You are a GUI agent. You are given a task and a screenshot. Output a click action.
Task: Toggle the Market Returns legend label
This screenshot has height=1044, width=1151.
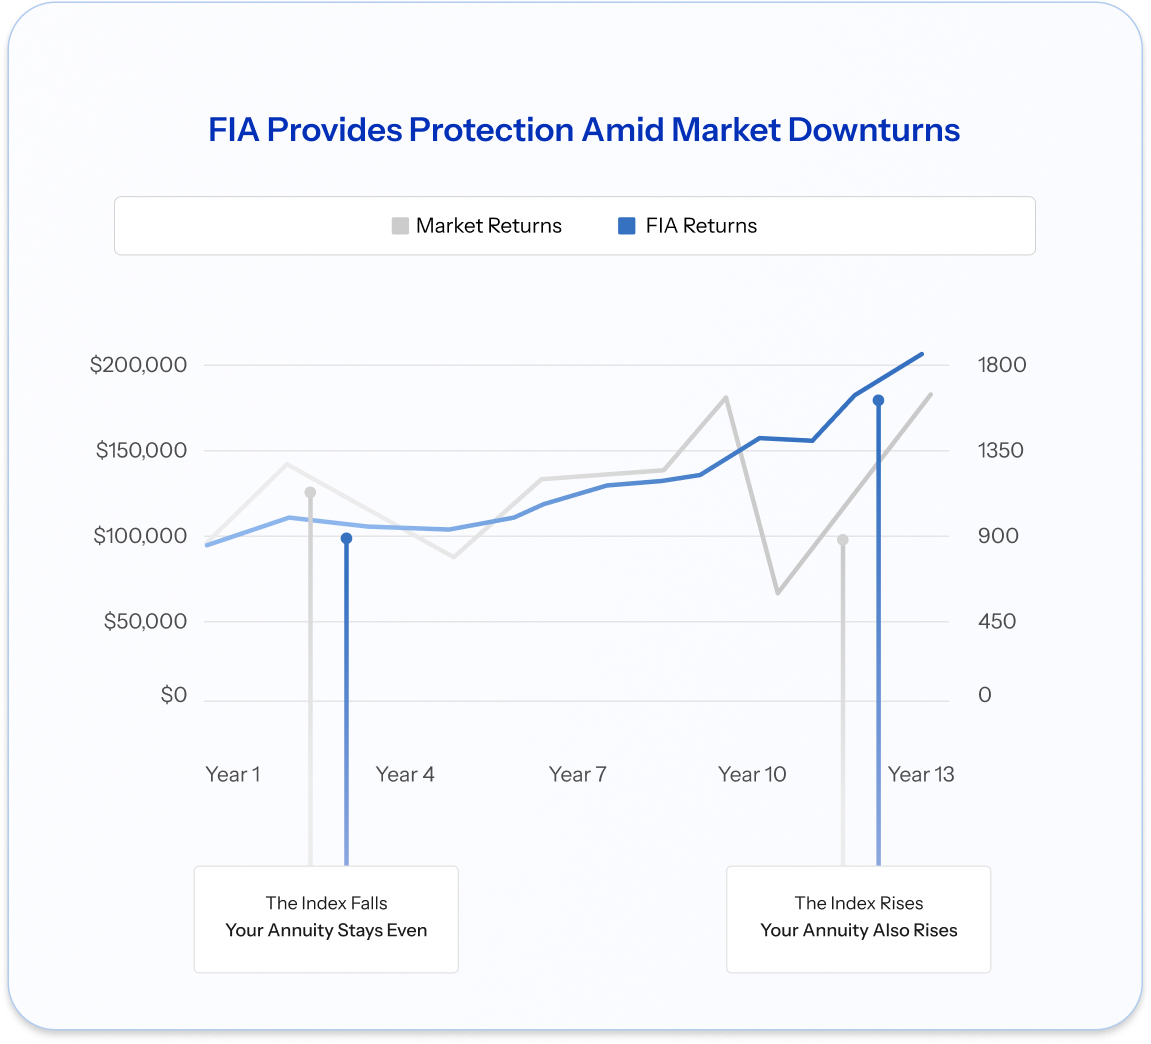click(488, 226)
